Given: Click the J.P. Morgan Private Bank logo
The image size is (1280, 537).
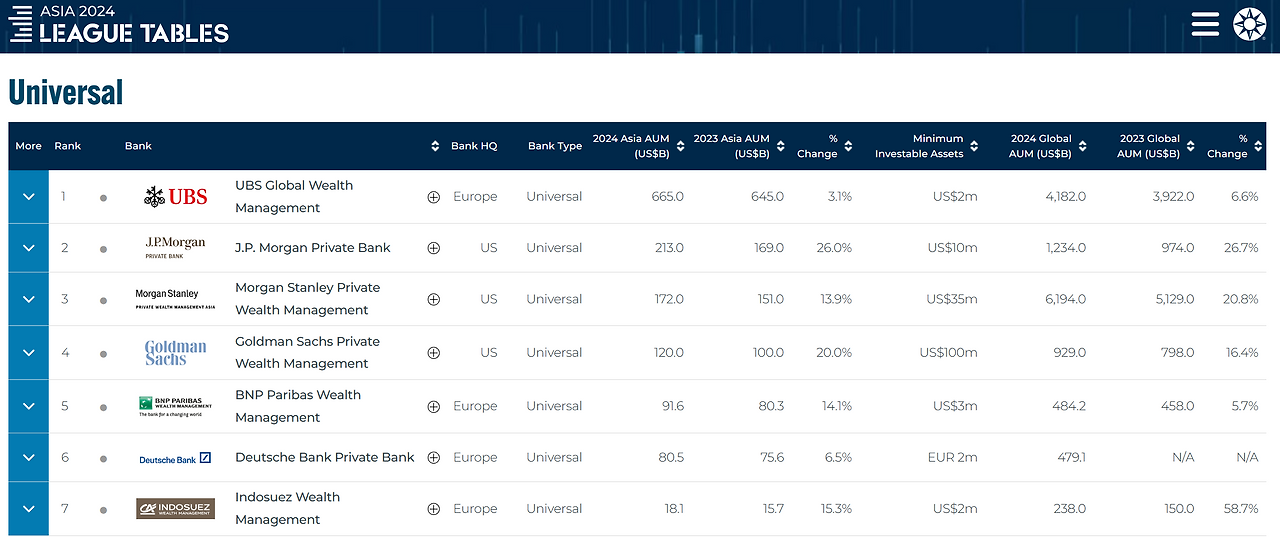Looking at the screenshot, I should tap(175, 248).
